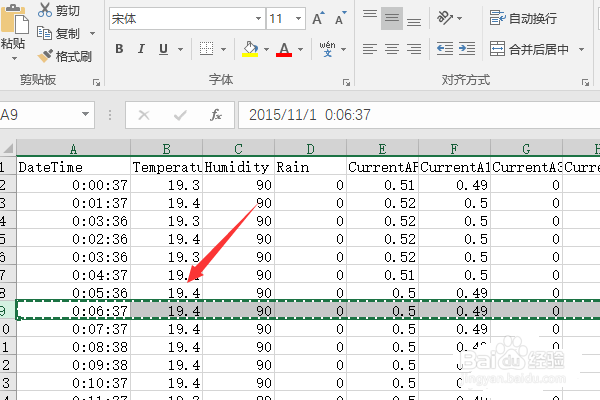Image resolution: width=600 pixels, height=400 pixels.
Task: Open the Clipboard (剪贴板) dialog launcher
Action: tap(96, 82)
